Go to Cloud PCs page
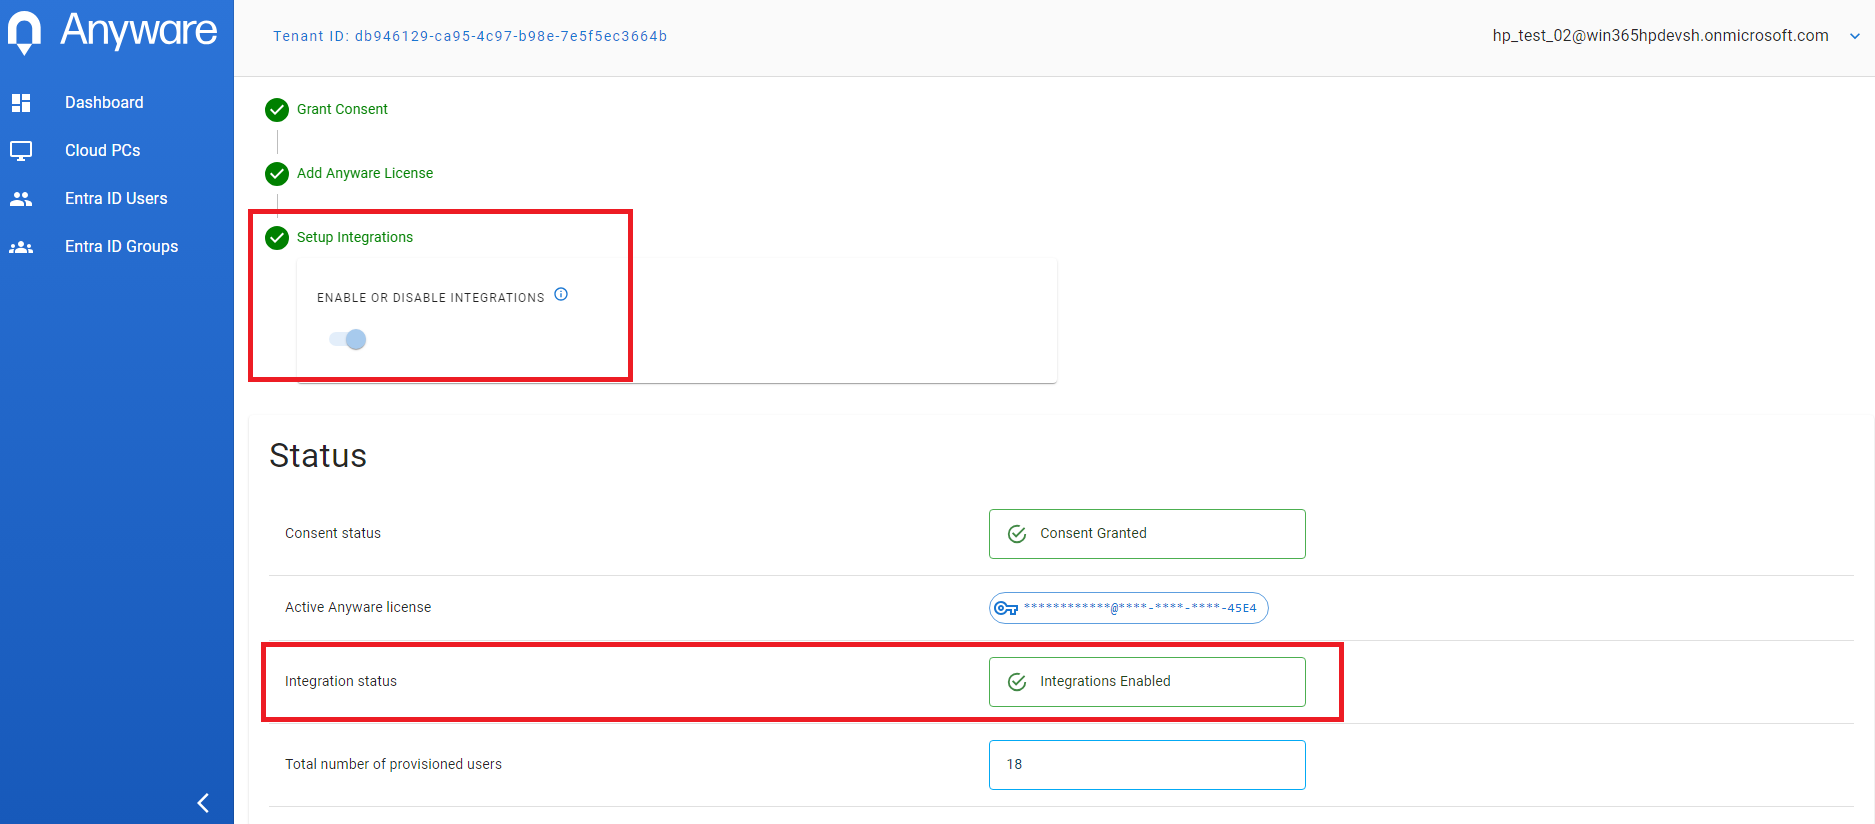1875x824 pixels. (x=102, y=150)
